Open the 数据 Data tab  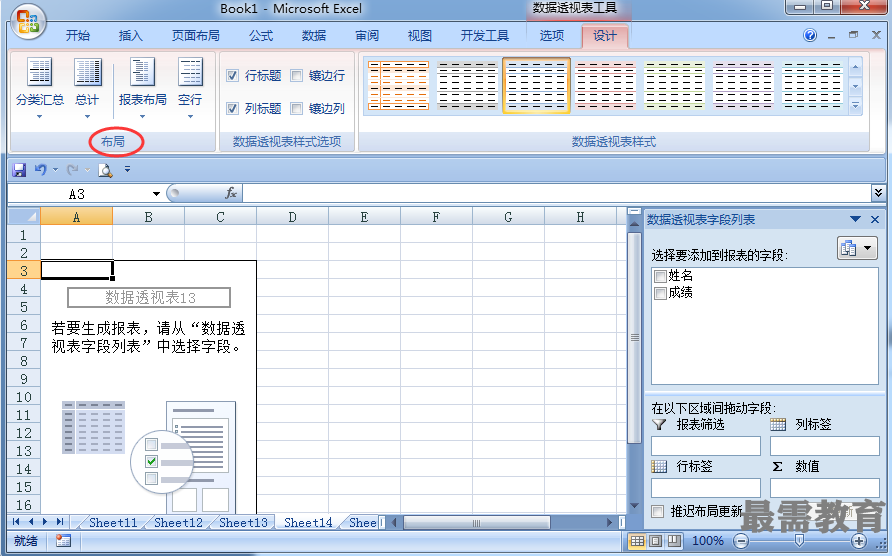[314, 36]
